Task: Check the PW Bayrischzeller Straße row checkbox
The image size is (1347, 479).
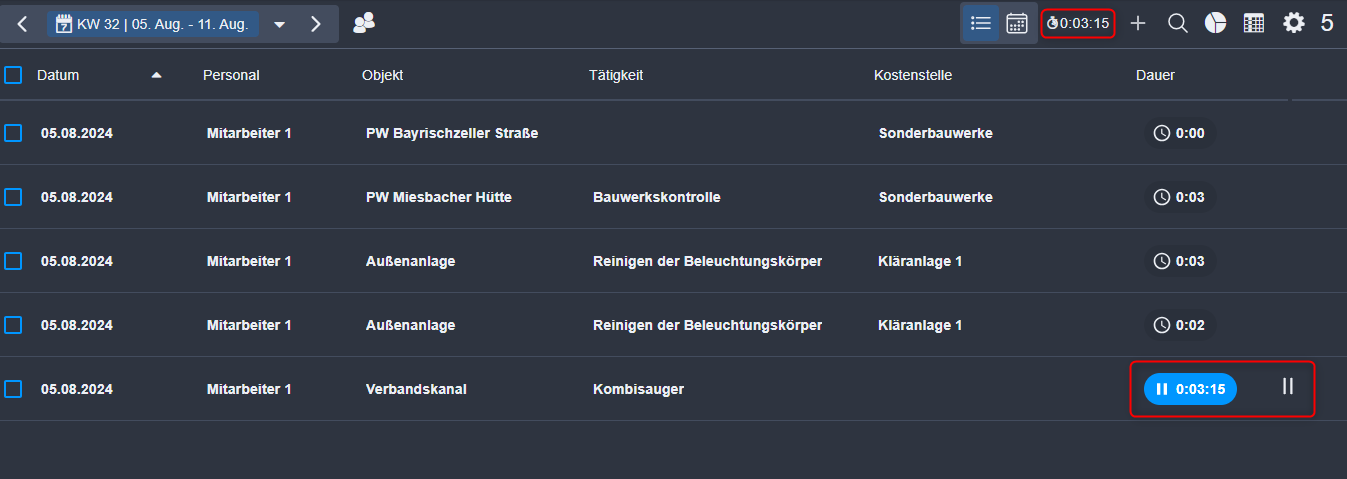Action: [13, 133]
